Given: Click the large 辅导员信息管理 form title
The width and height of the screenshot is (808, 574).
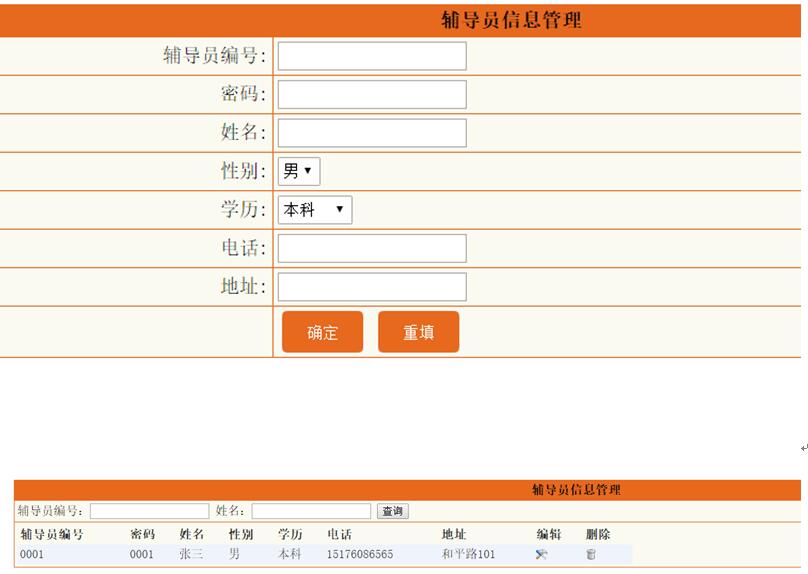Looking at the screenshot, I should click(511, 20).
